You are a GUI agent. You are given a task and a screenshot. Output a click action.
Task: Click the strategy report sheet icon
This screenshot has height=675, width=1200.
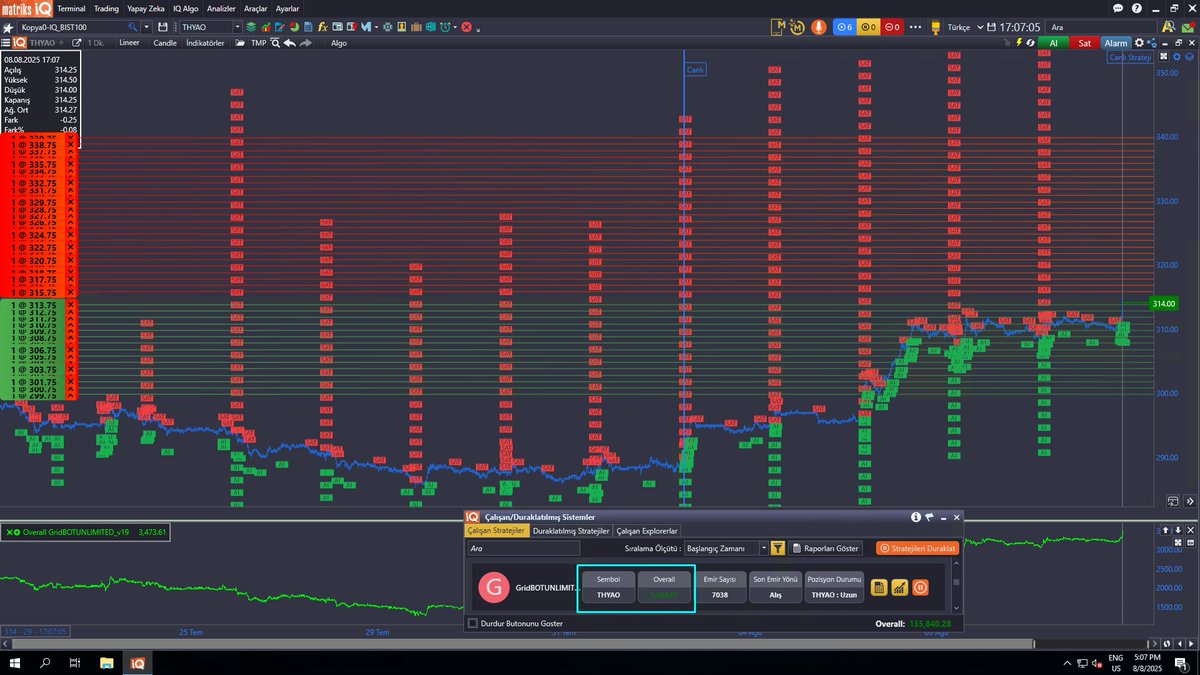click(x=879, y=587)
